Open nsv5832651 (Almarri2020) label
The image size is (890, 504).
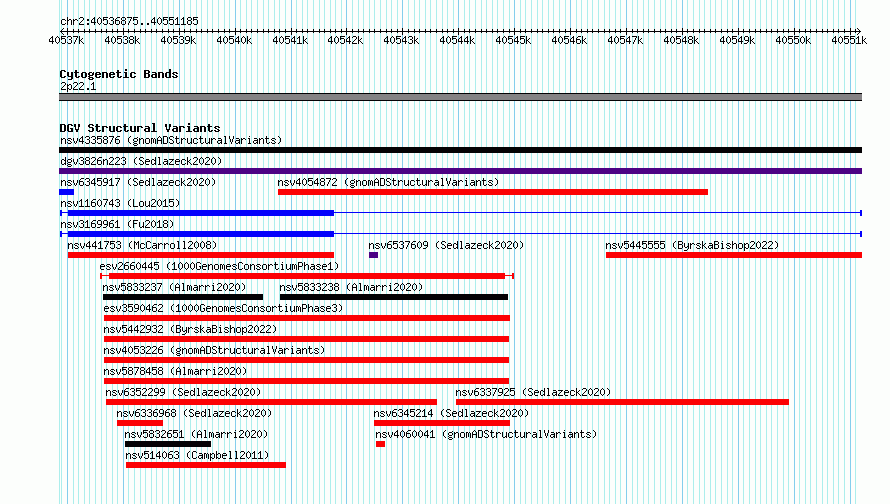(x=196, y=434)
